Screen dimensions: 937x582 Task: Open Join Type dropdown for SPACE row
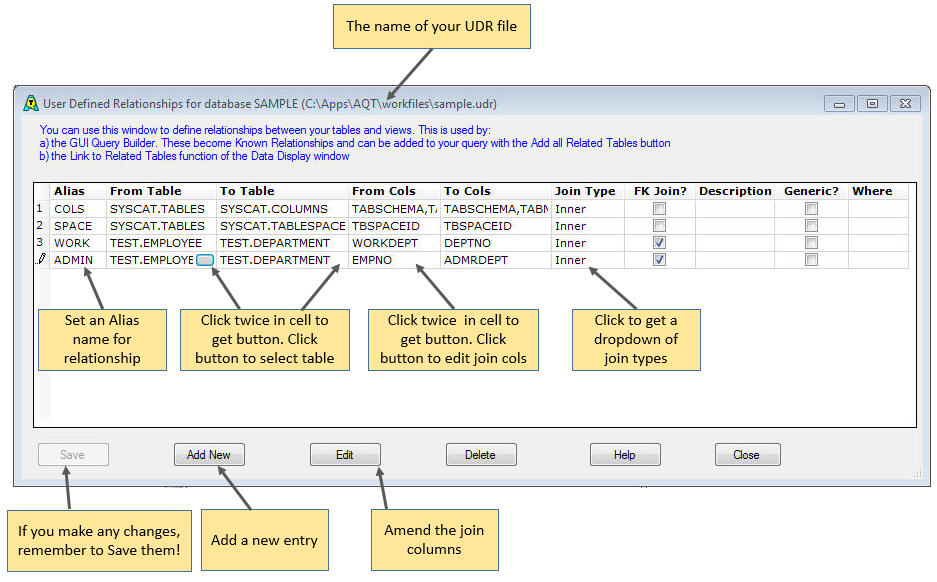pyautogui.click(x=588, y=226)
